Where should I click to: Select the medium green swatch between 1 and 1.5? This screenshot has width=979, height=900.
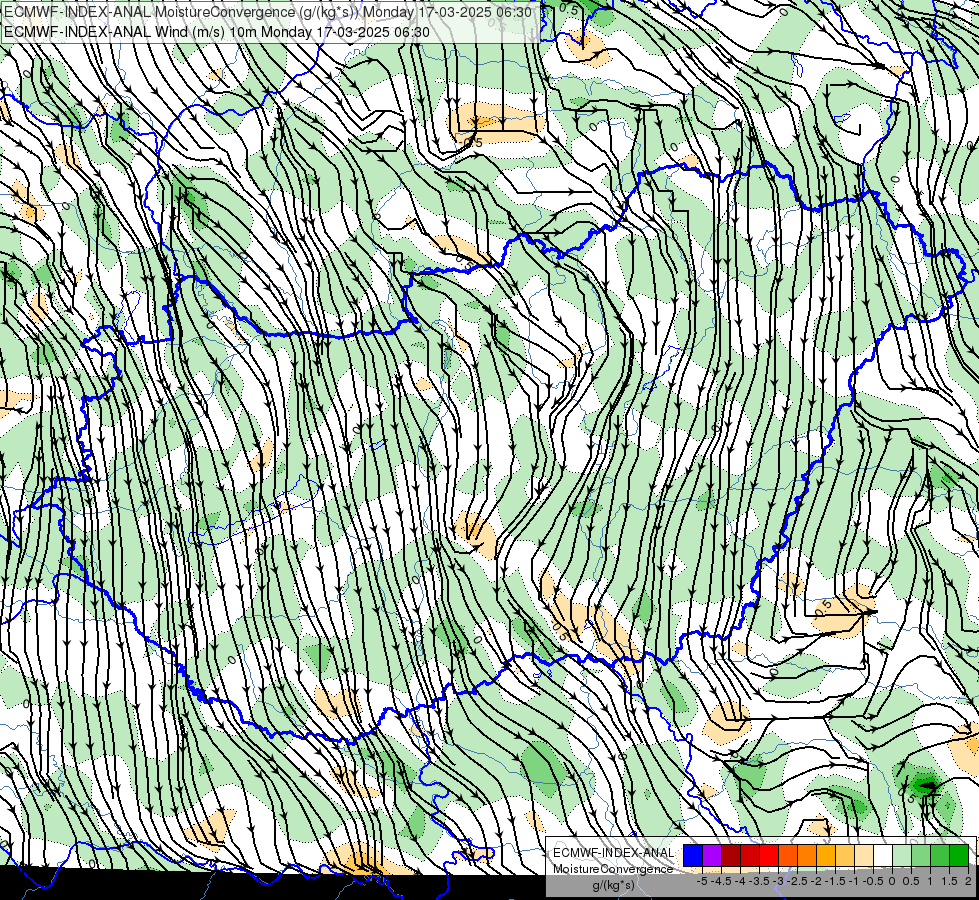[x=940, y=856]
